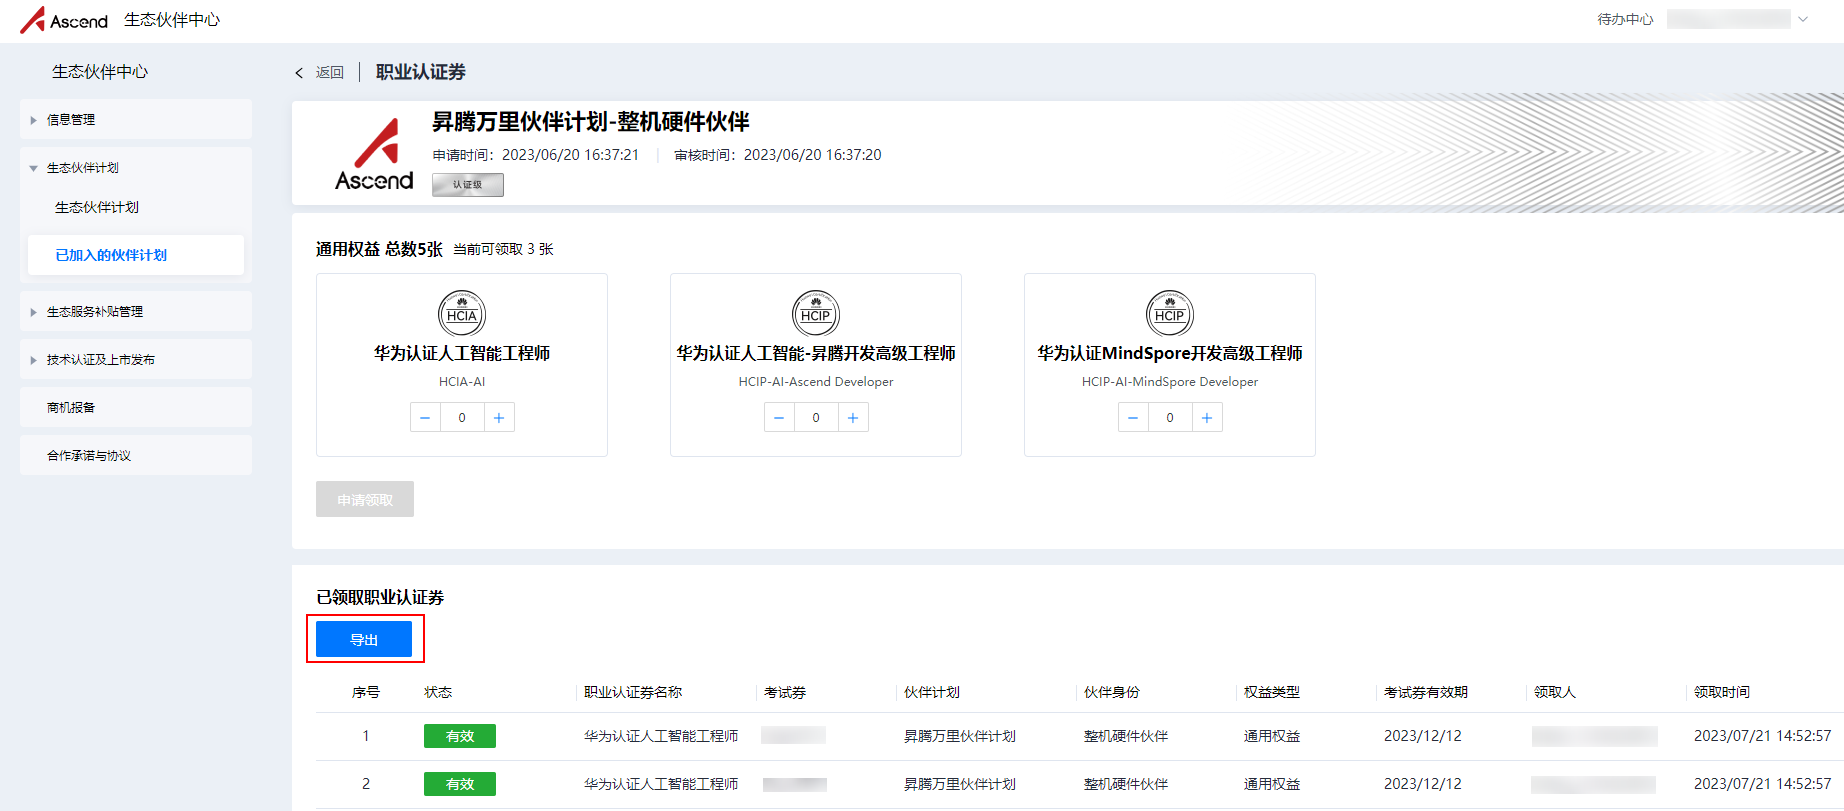Click the back arrow chevron icon
This screenshot has height=811, width=1844.
click(x=299, y=73)
